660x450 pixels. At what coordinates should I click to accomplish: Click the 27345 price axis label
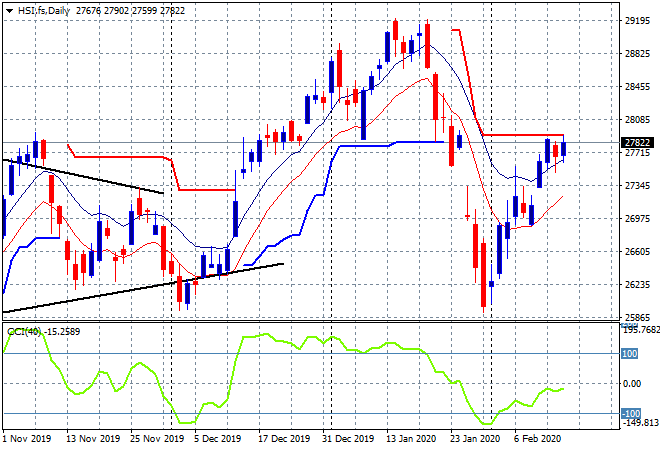point(637,186)
